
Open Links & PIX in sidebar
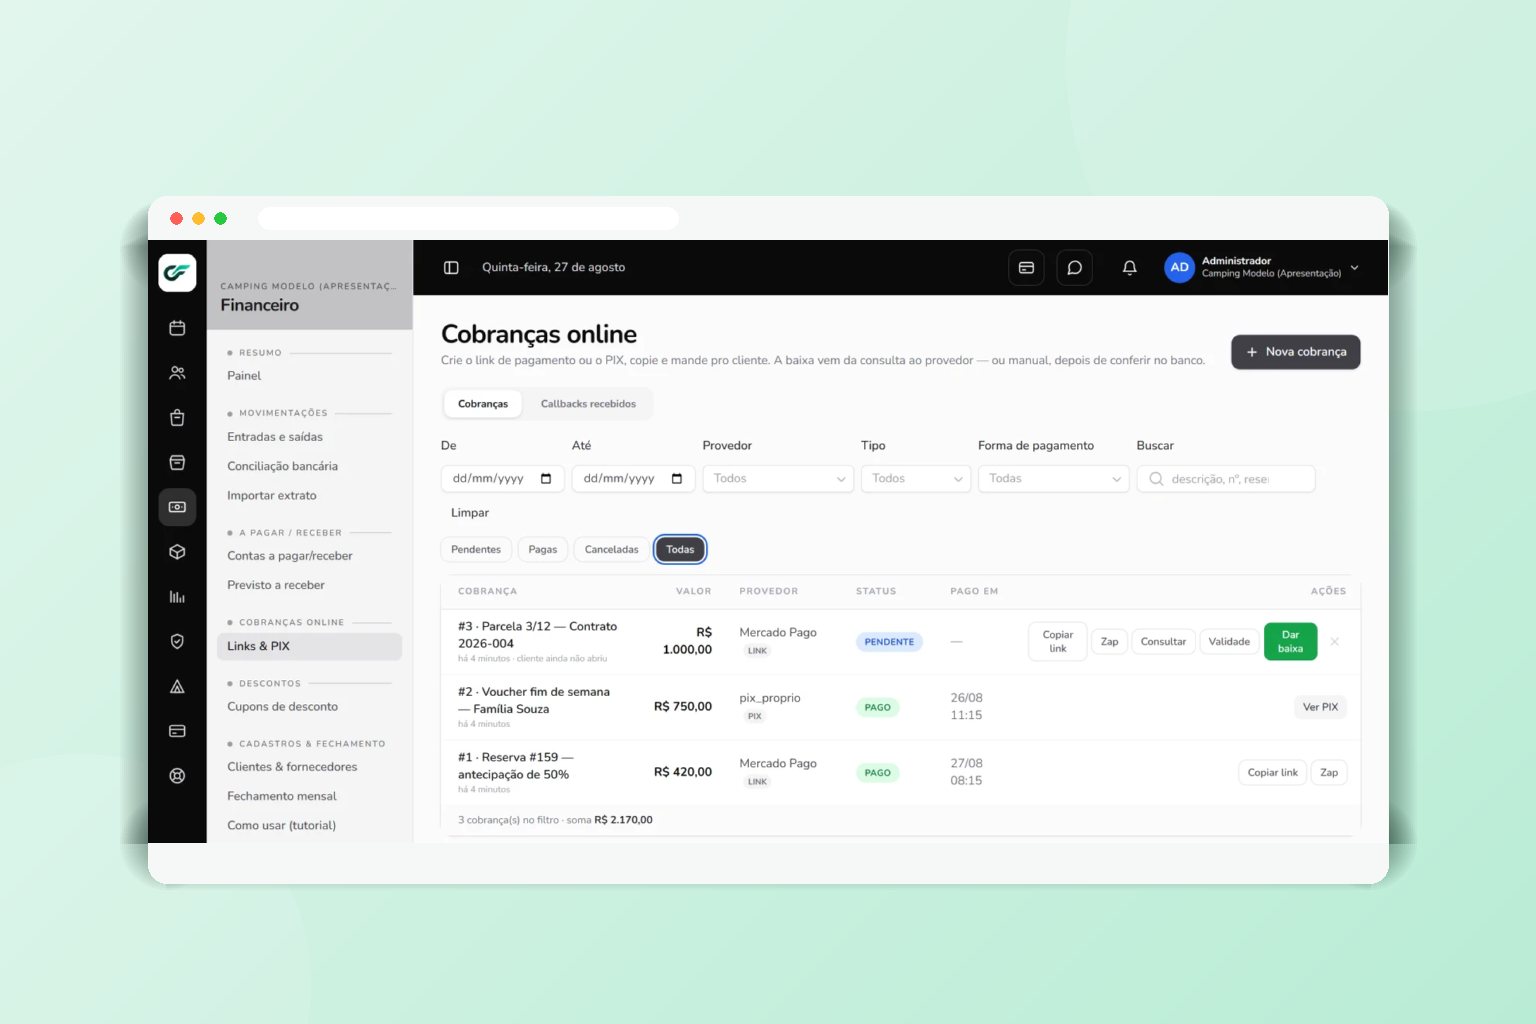pos(309,647)
